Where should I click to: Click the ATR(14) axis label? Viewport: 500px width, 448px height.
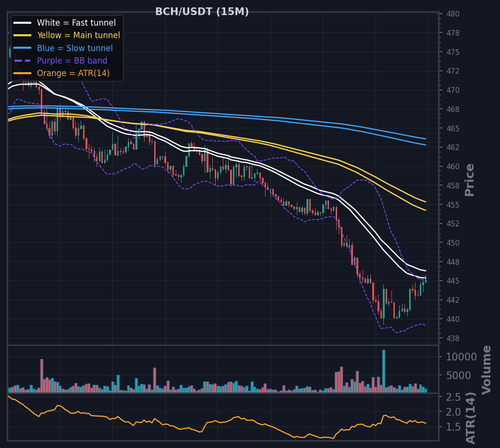point(470,418)
